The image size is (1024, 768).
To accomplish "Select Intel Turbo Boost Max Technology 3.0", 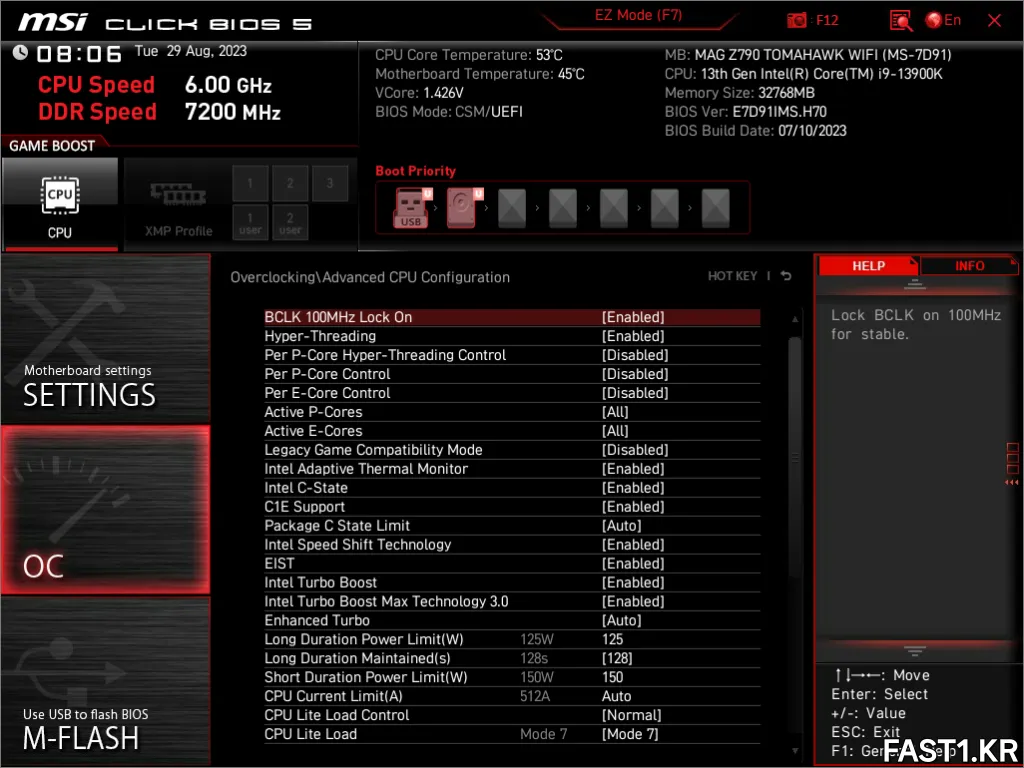I will pyautogui.click(x=512, y=601).
